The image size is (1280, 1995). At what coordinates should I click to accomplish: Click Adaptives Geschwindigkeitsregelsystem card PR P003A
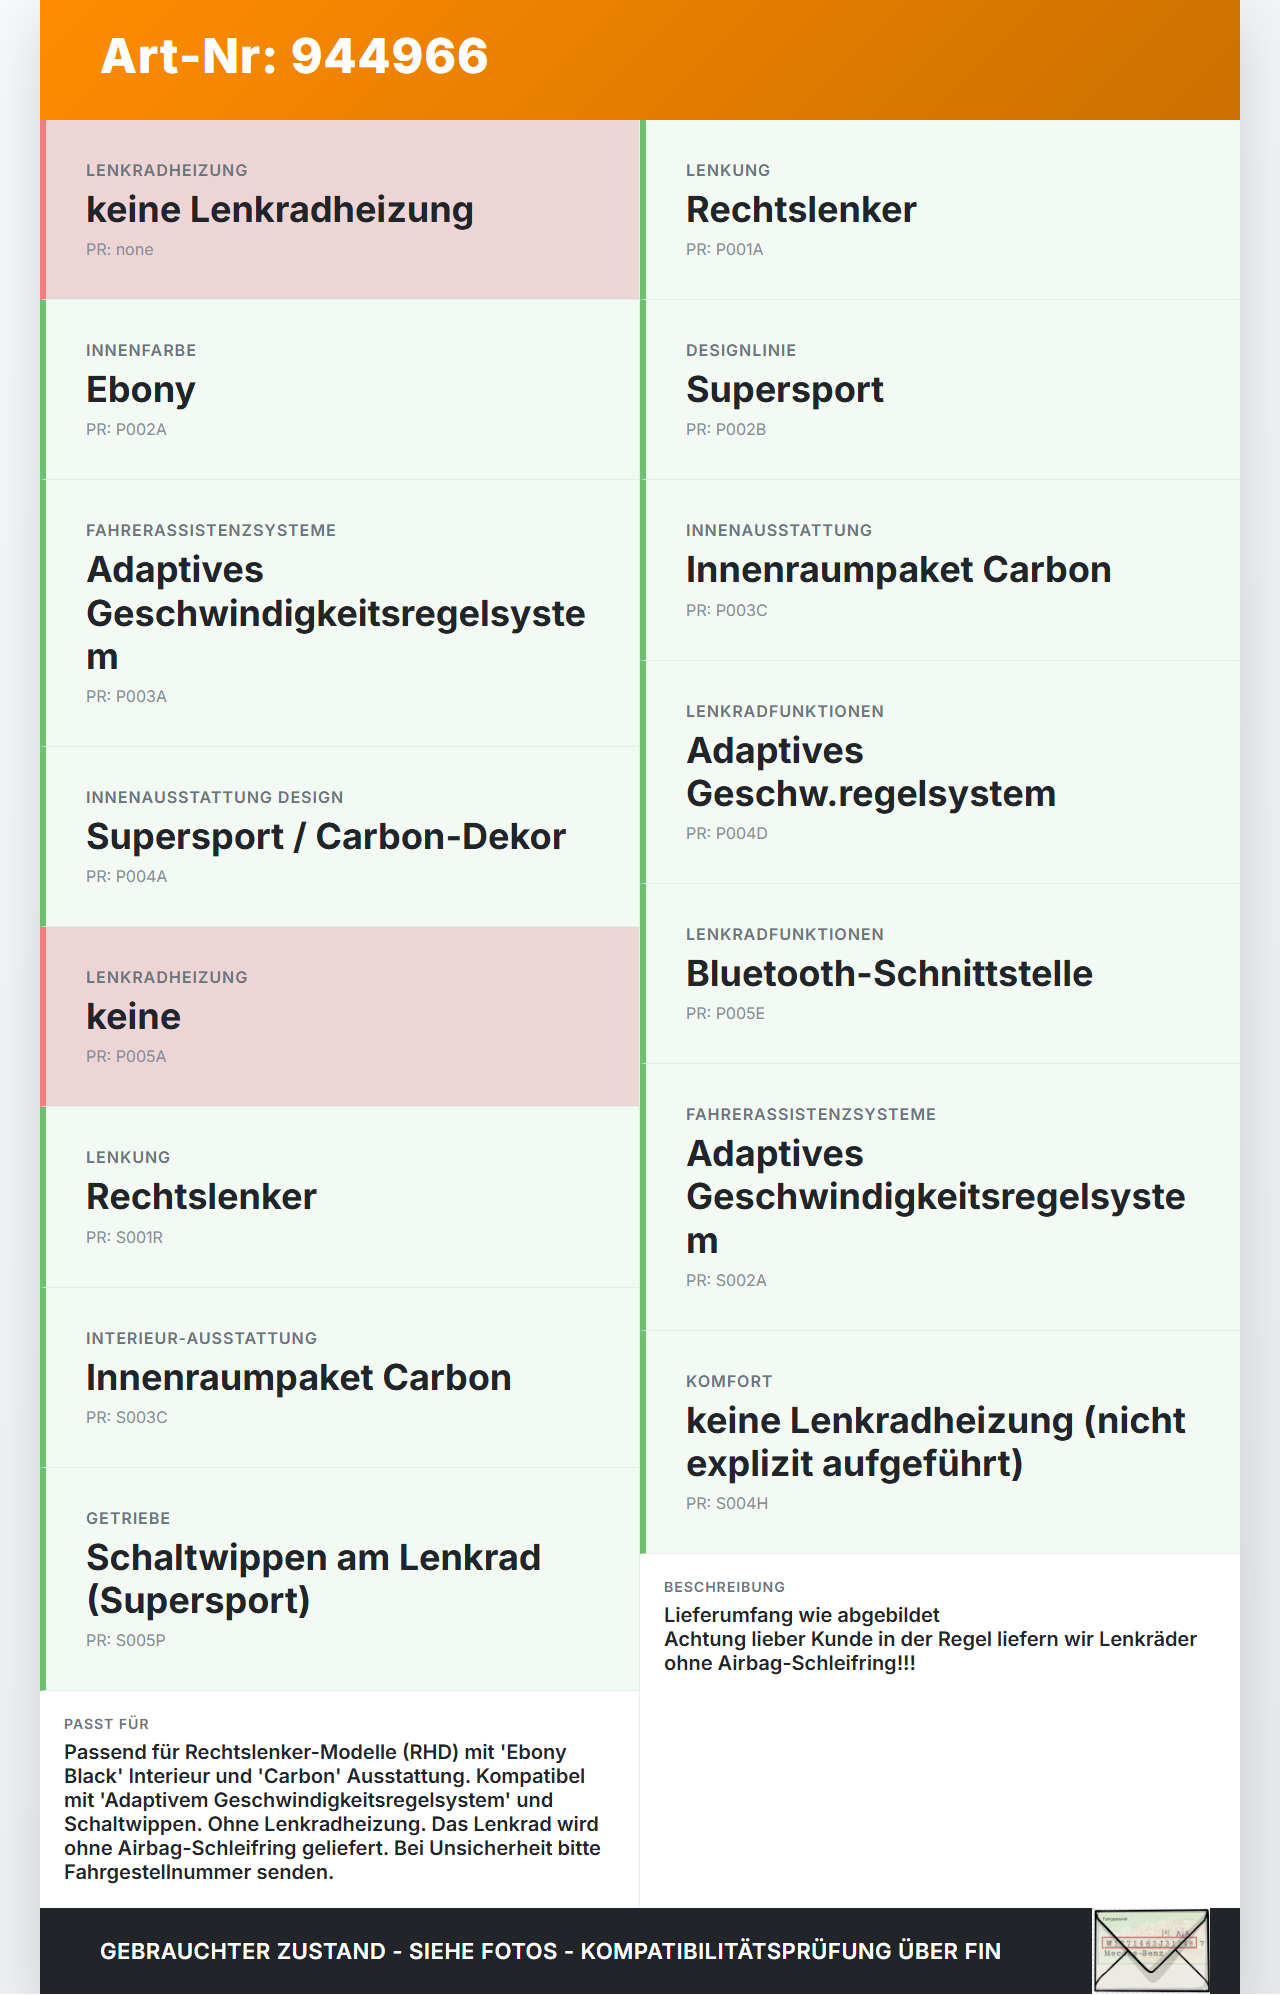[340, 613]
